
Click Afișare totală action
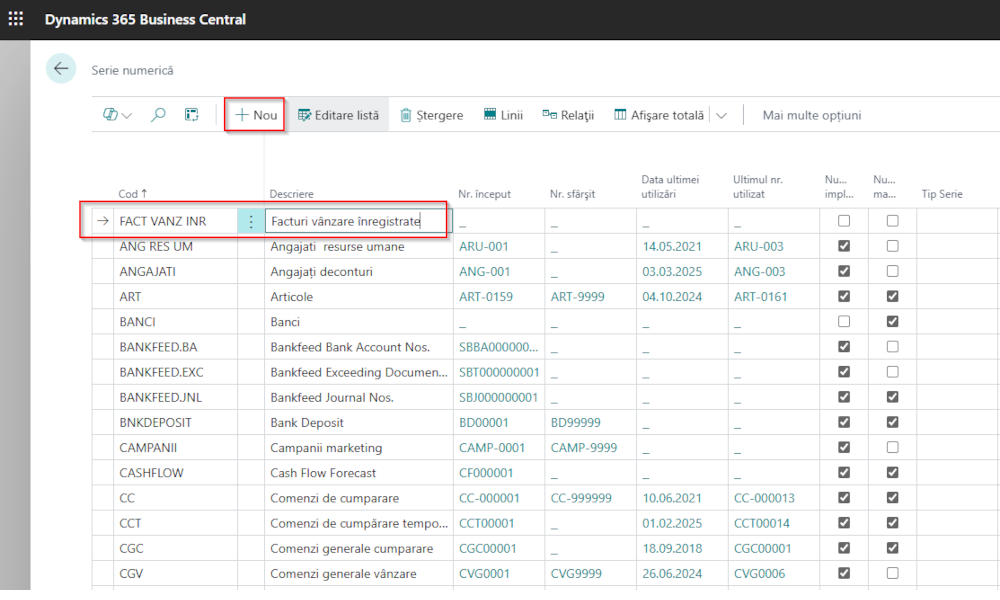point(659,115)
